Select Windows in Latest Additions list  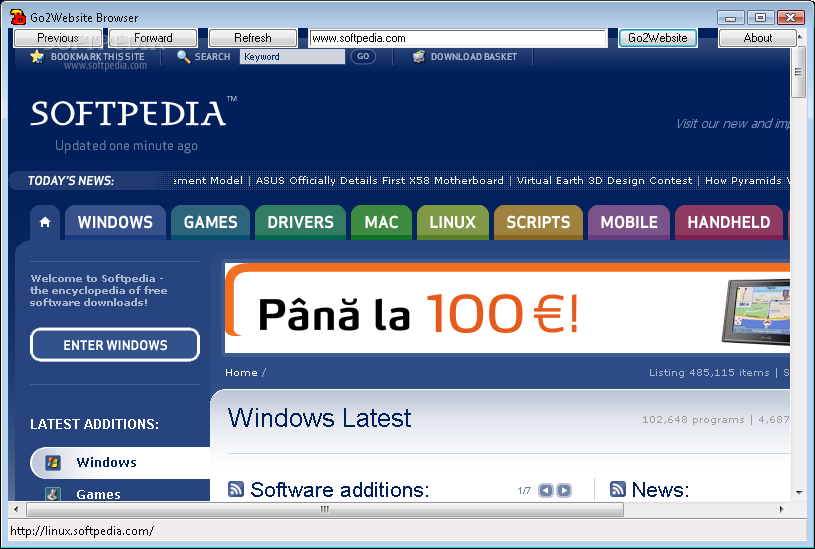(x=120, y=462)
